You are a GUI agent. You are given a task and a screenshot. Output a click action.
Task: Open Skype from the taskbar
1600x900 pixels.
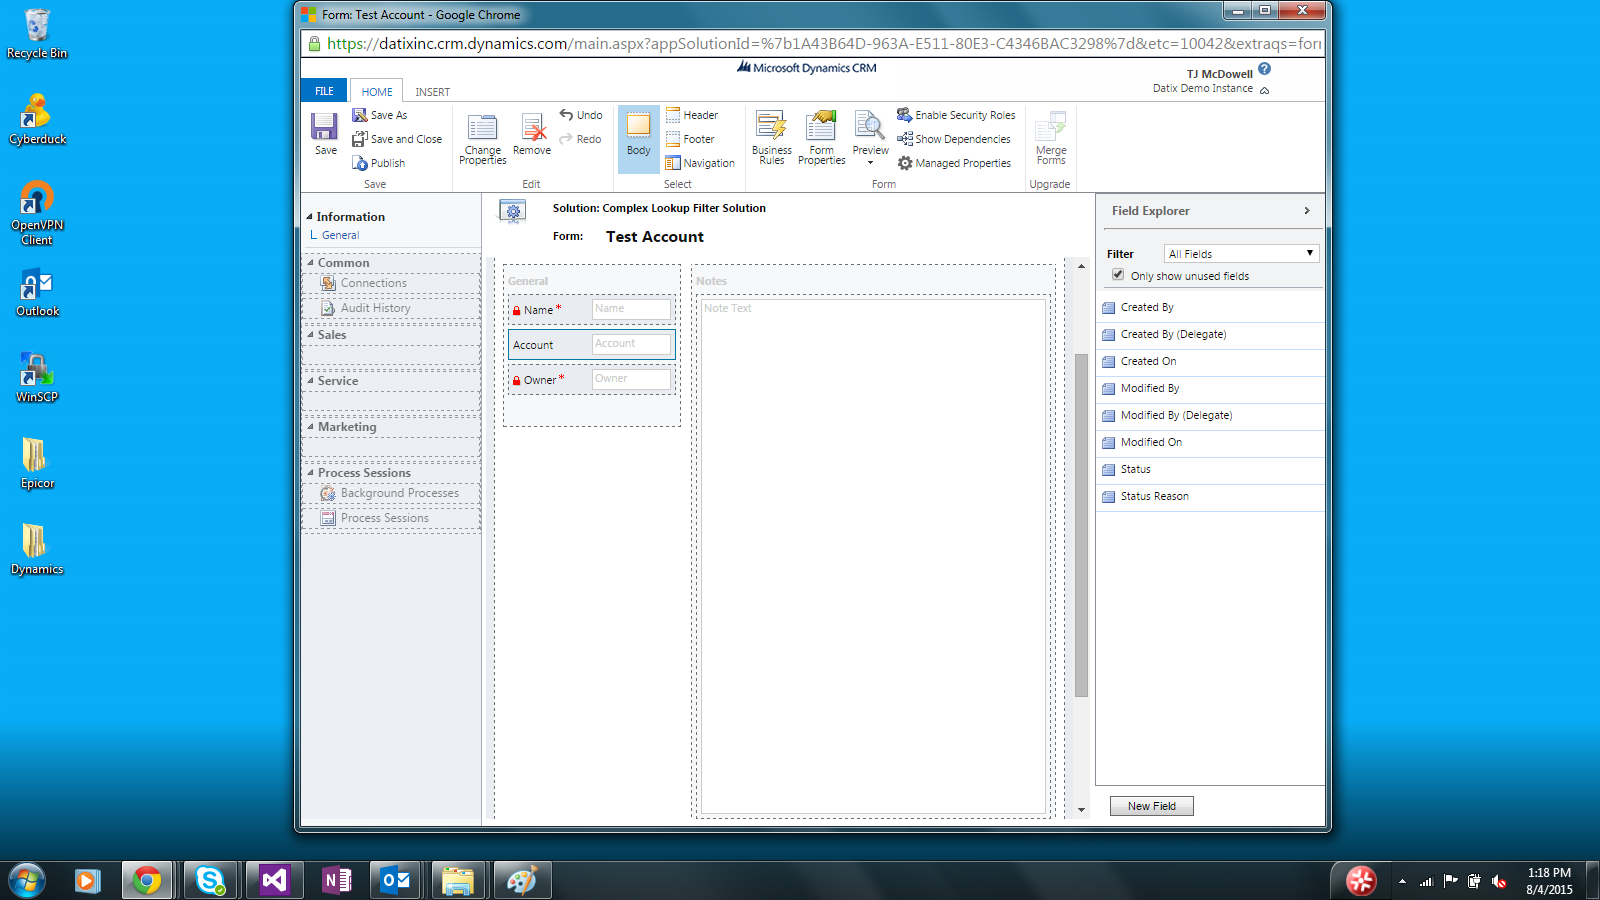click(x=210, y=880)
